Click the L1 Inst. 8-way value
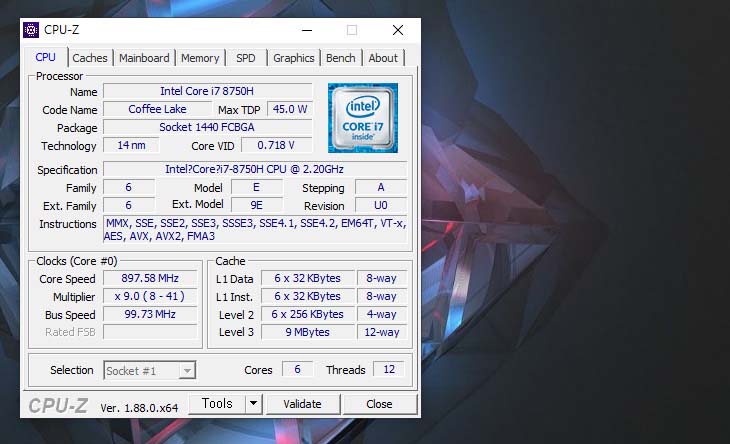This screenshot has width=730, height=444. pyautogui.click(x=382, y=296)
